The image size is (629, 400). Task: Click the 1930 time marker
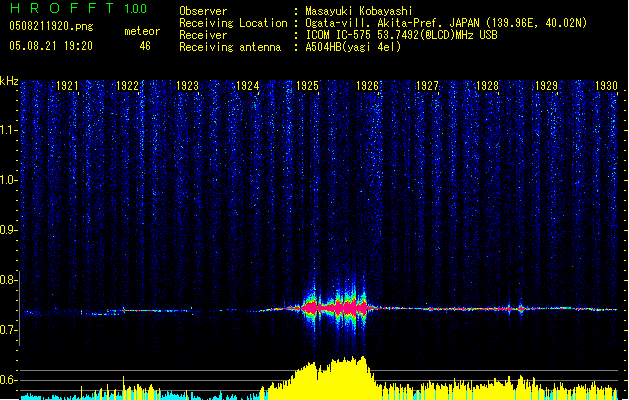[x=606, y=86]
